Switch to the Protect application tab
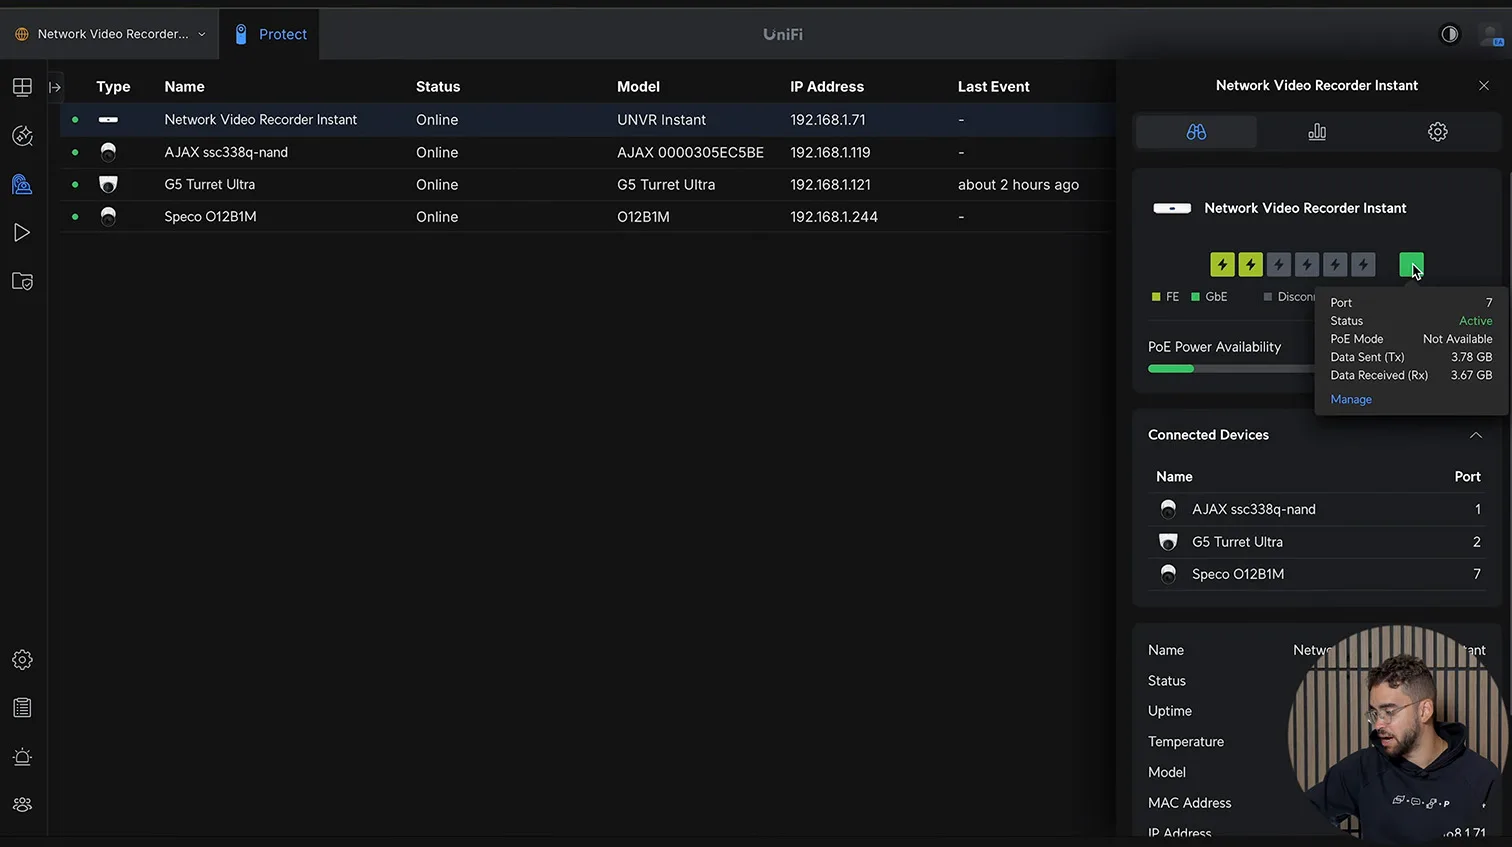The height and width of the screenshot is (847, 1512). pyautogui.click(x=270, y=34)
